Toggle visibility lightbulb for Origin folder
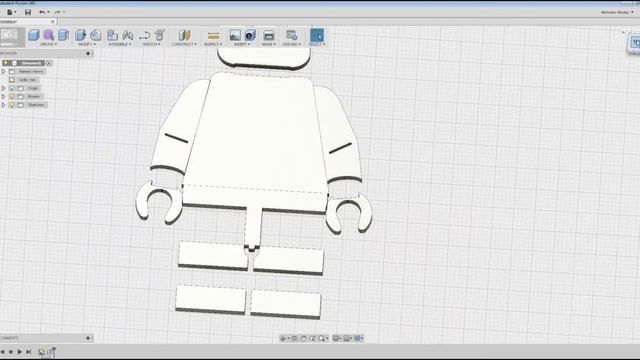The width and height of the screenshot is (640, 360). pos(12,88)
